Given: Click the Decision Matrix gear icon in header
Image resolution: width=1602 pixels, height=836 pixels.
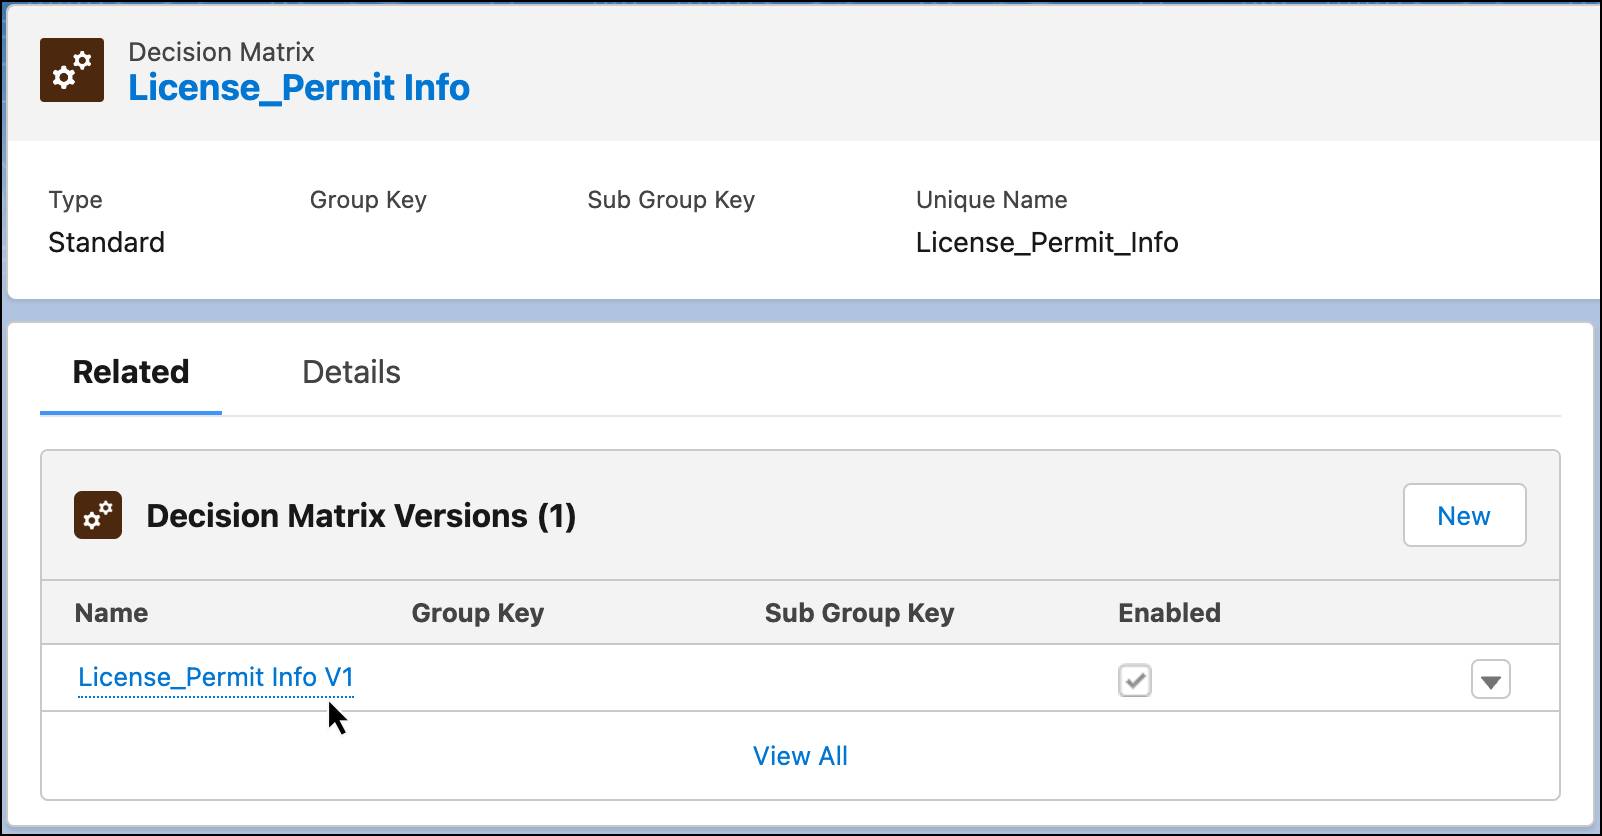Looking at the screenshot, I should point(71,70).
